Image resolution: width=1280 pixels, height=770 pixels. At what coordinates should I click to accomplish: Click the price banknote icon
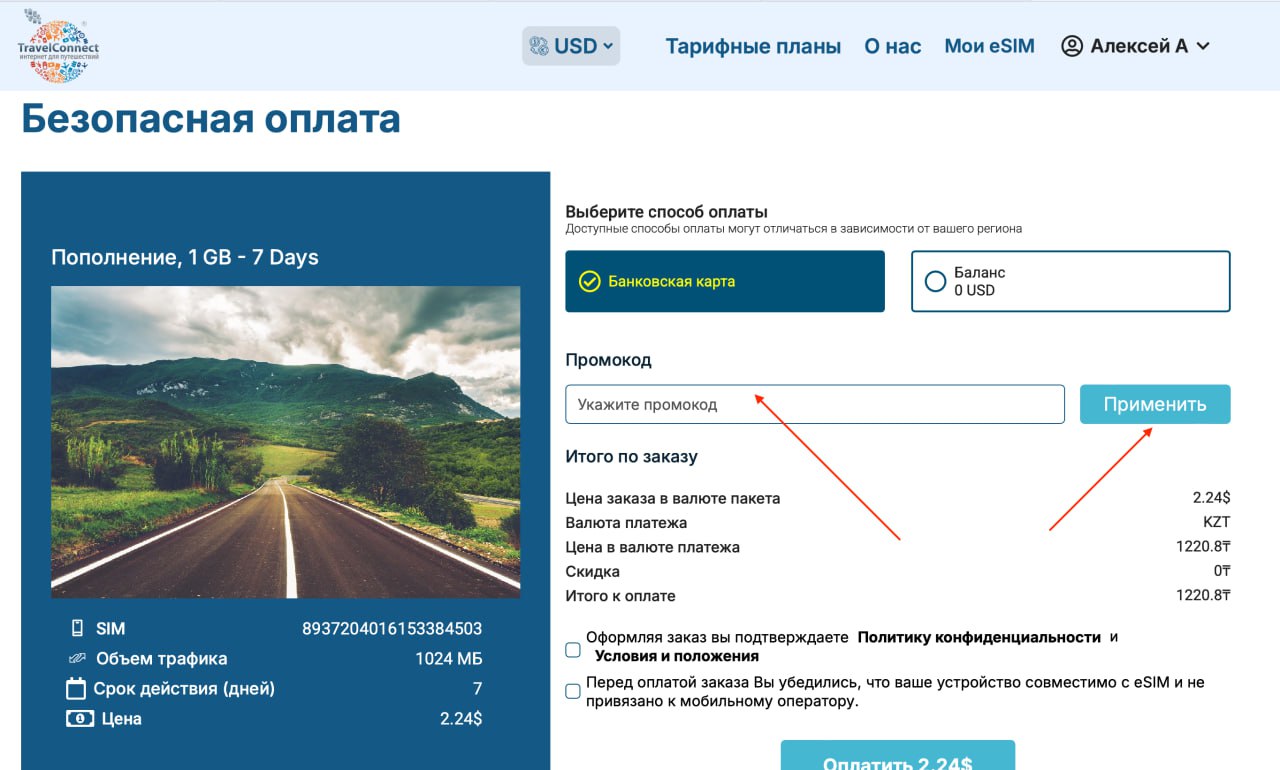point(79,719)
